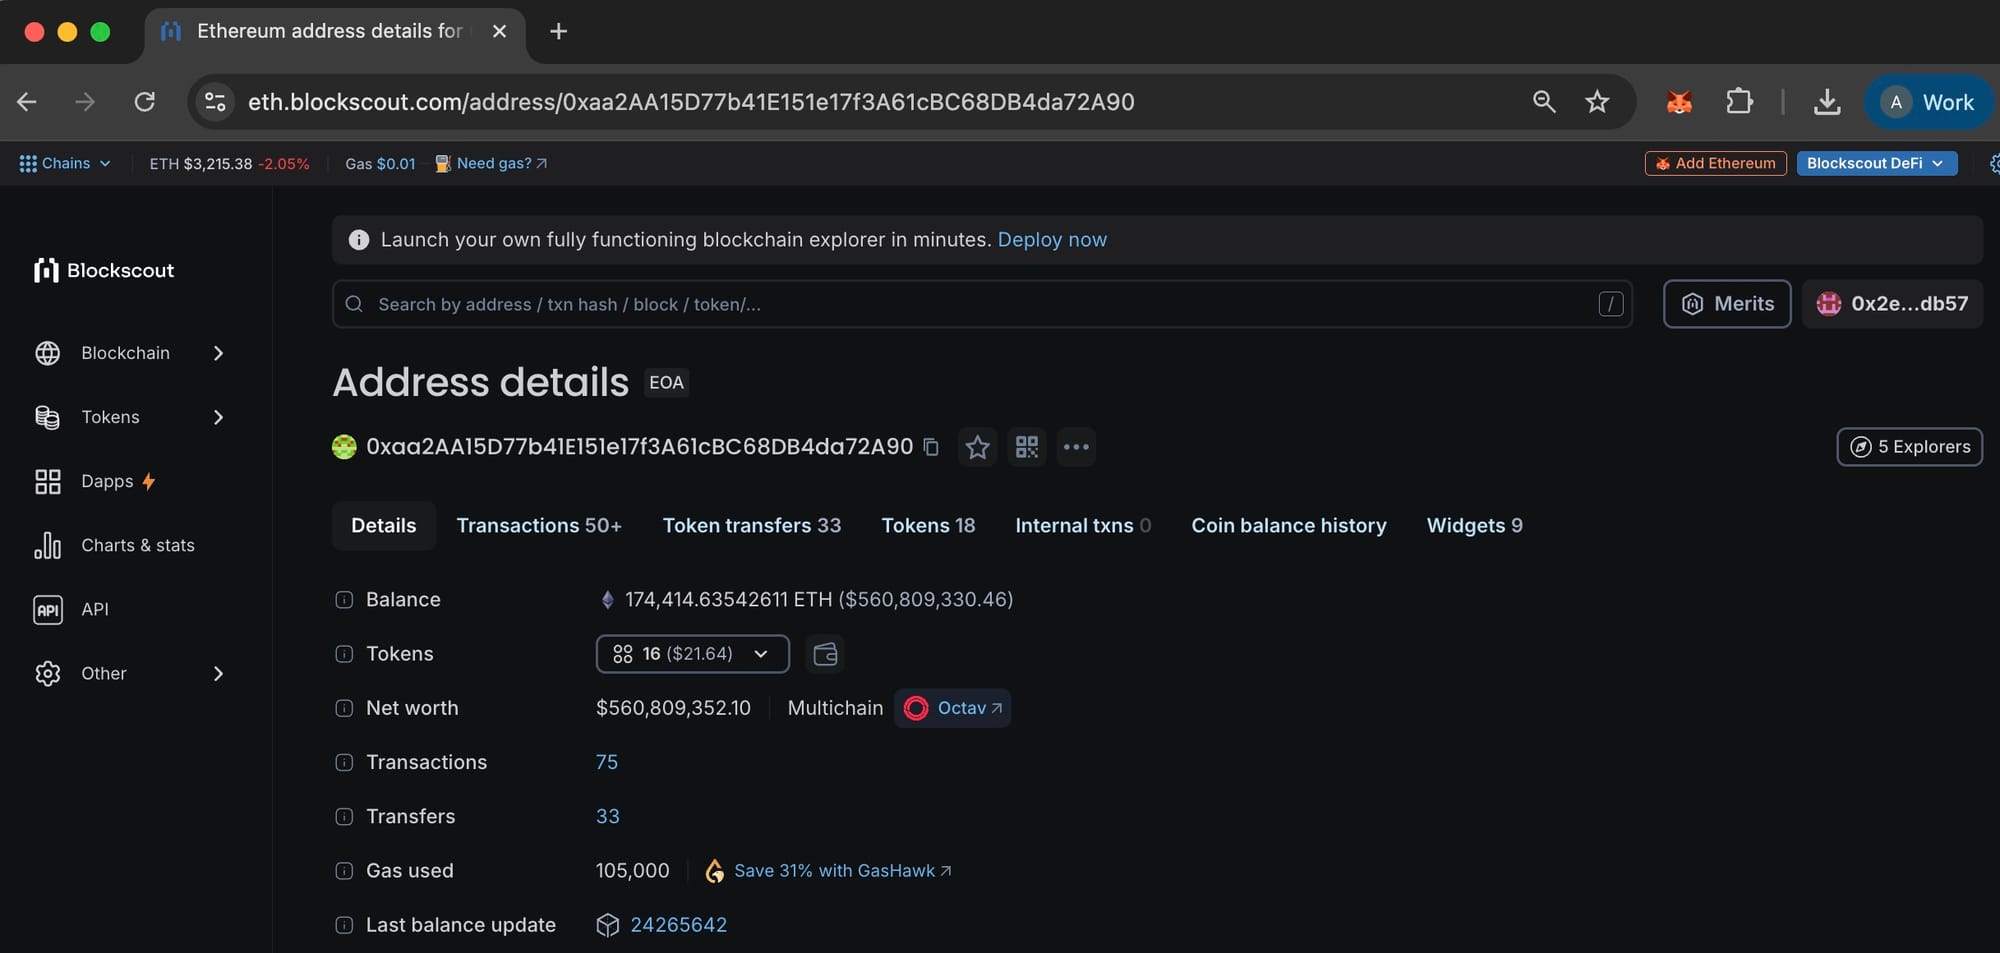Viewport: 2000px width, 953px height.
Task: Open the API section in the sidebar
Action: click(x=95, y=609)
